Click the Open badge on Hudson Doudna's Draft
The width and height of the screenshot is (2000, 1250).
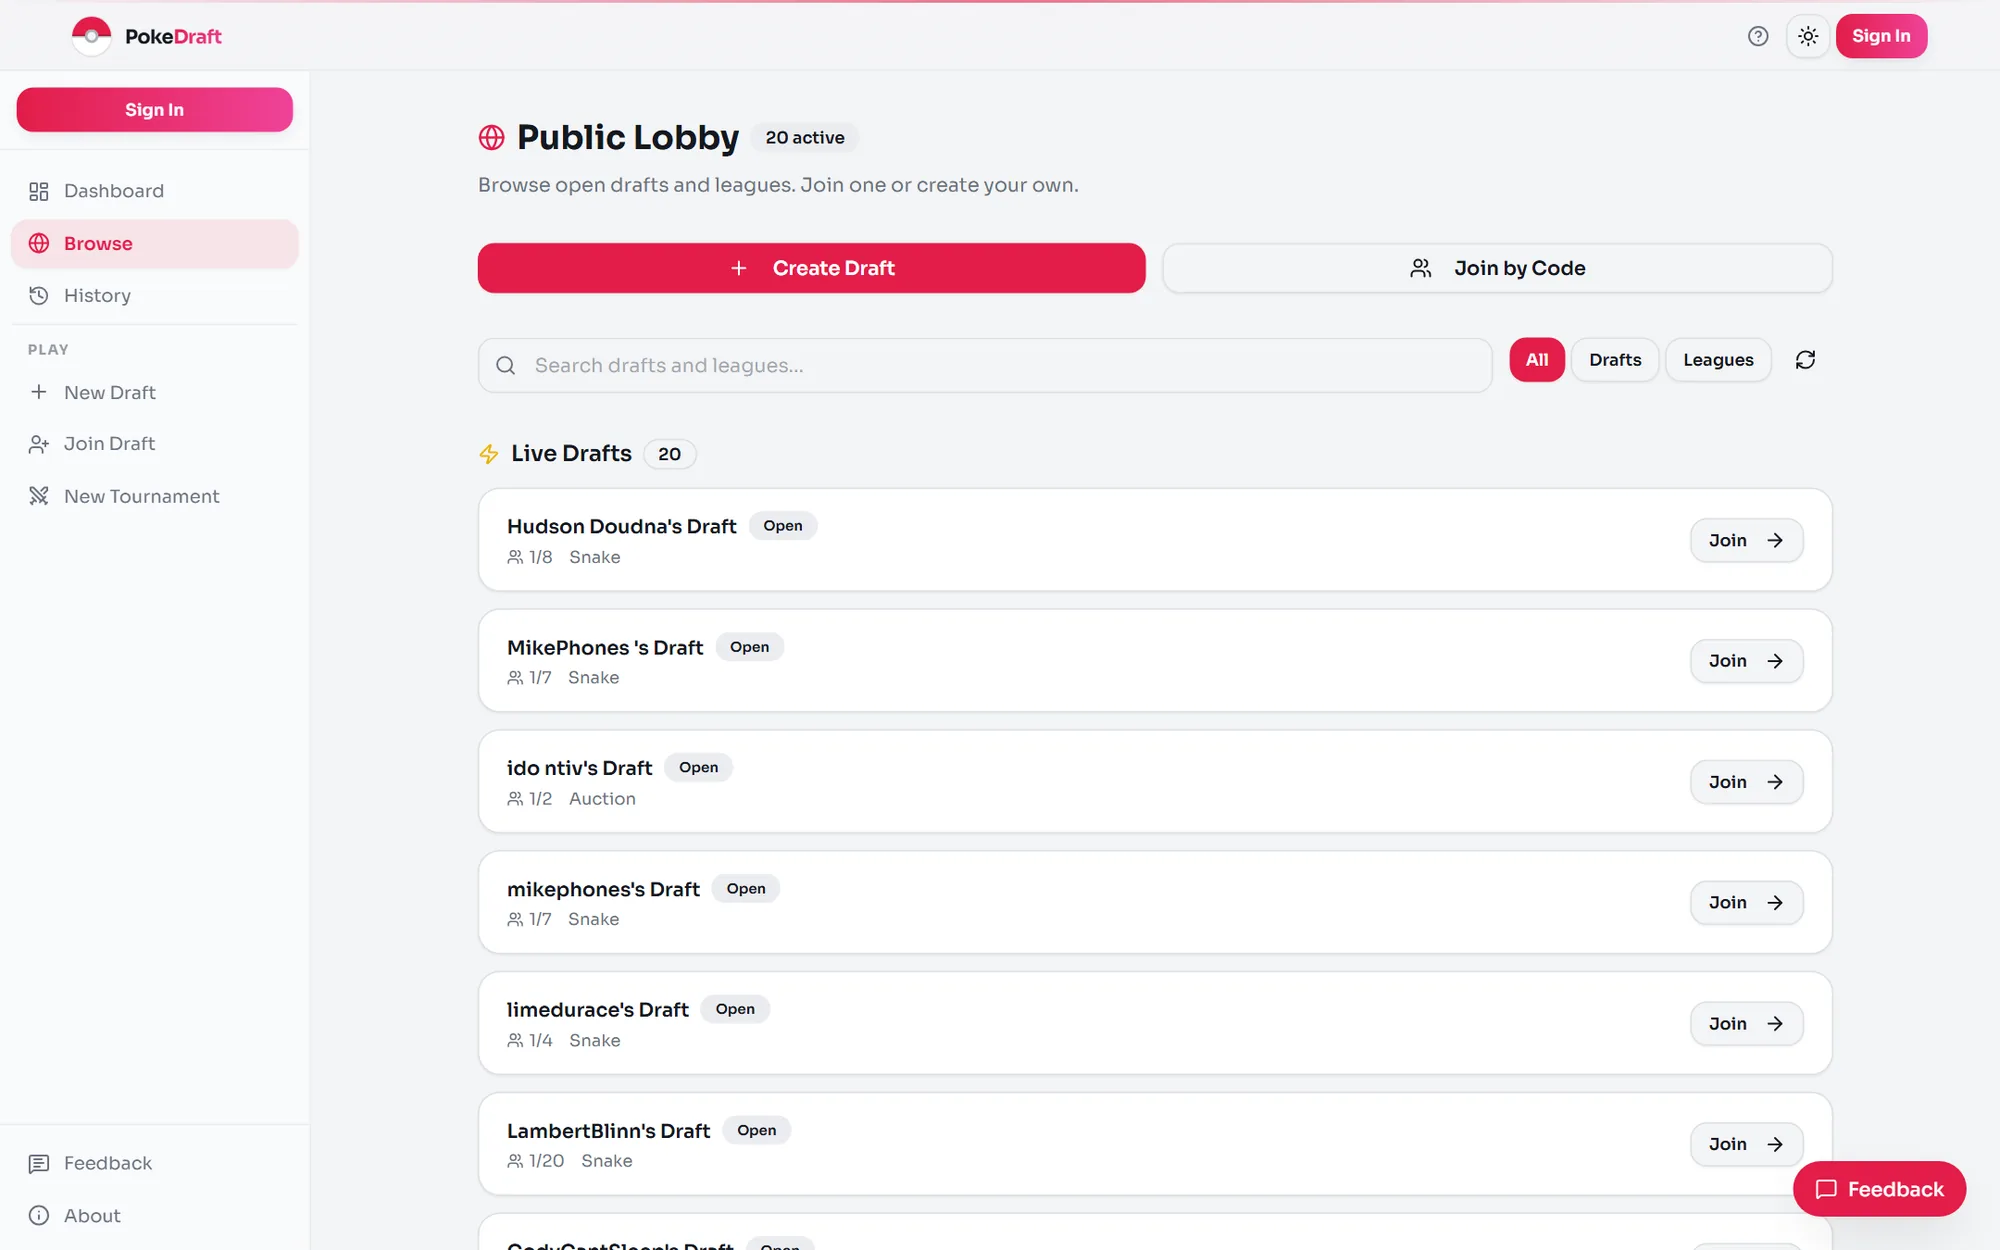[783, 526]
